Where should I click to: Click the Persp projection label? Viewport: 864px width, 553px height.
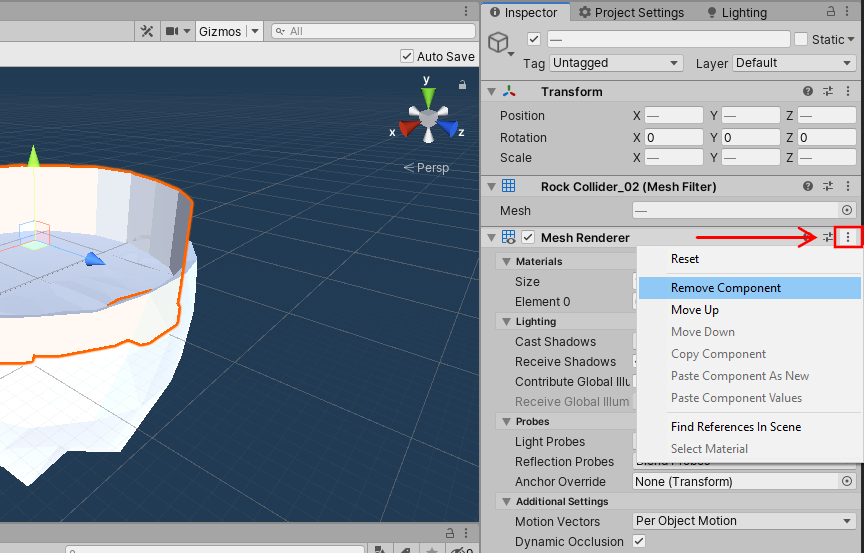[432, 168]
